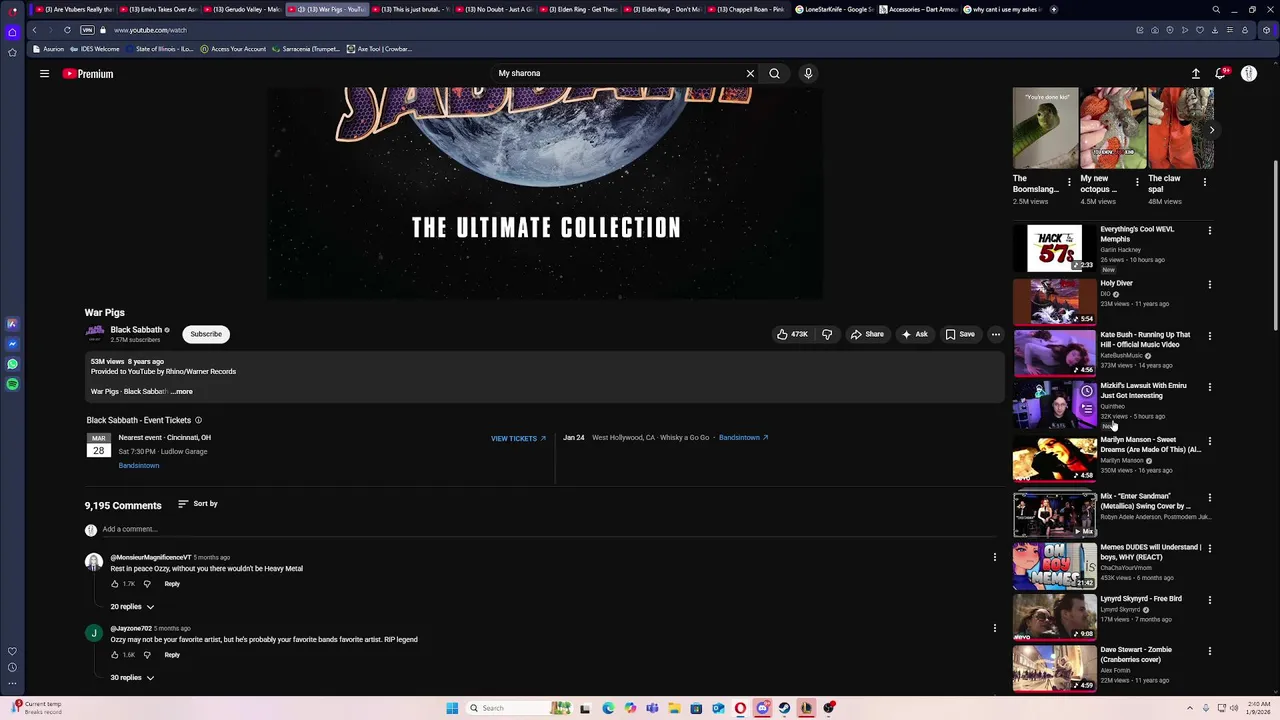Open Discord from the taskbar

pos(762,708)
